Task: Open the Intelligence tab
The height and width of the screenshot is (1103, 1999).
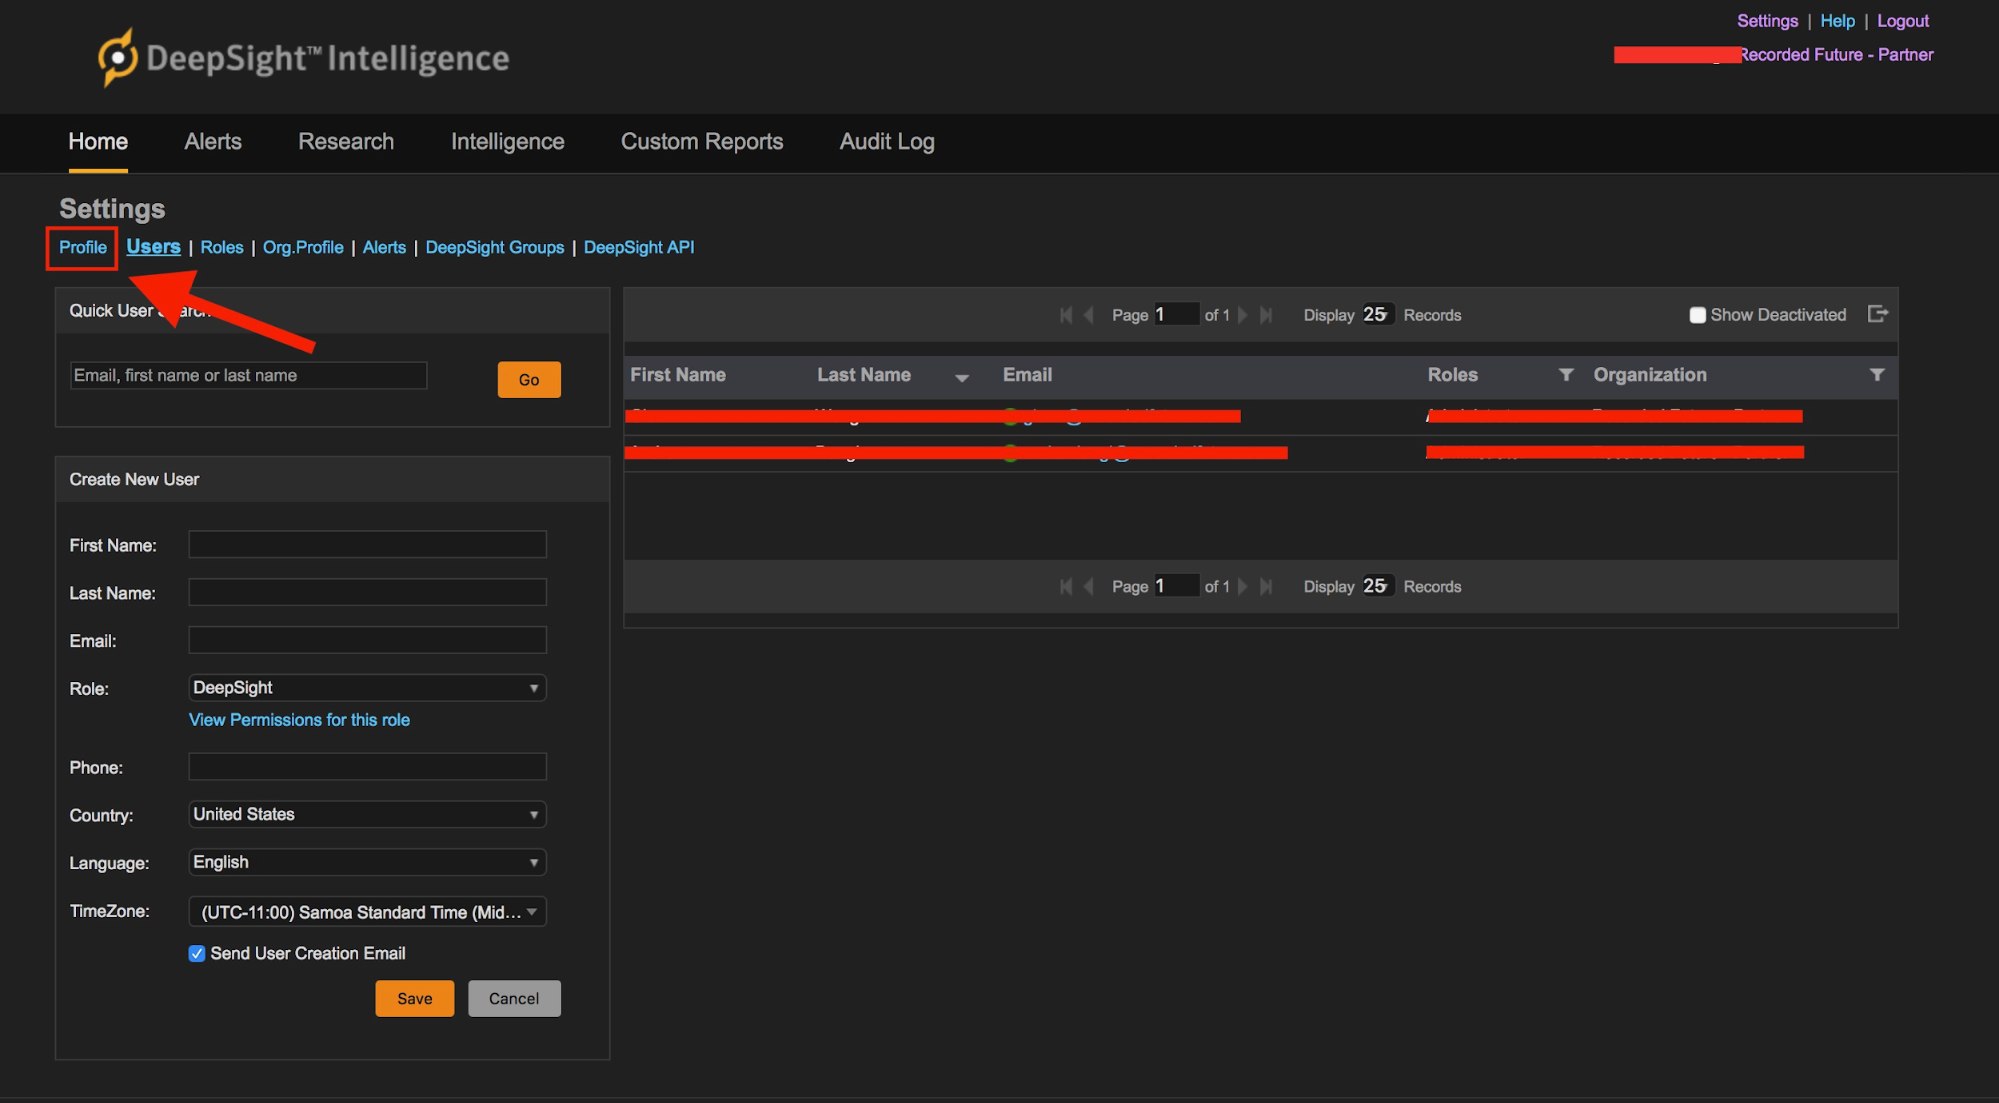Action: (508, 142)
